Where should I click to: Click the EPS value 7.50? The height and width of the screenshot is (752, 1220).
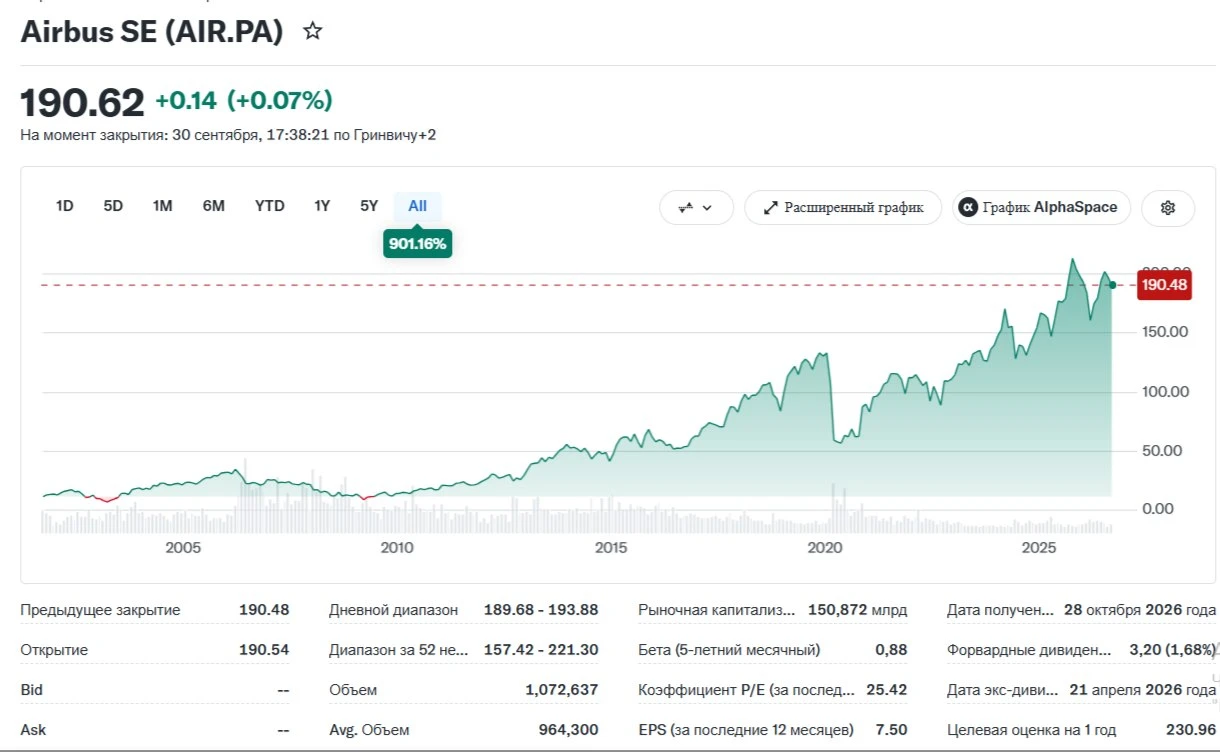891,730
